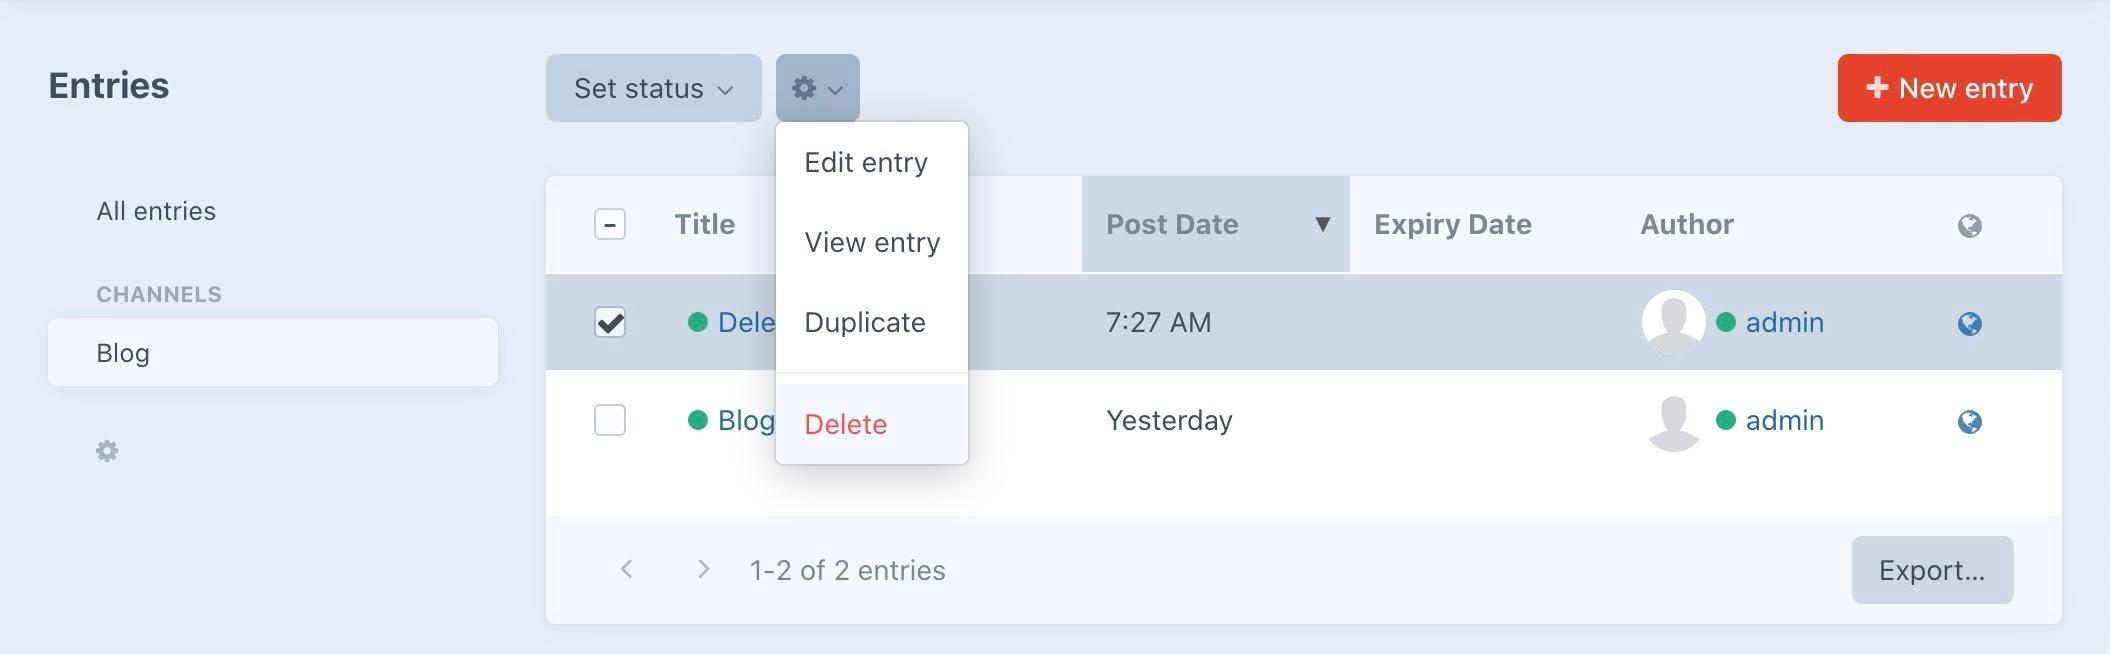Click the globe icon in the table header
Viewport: 2110px width, 654px height.
pos(1970,224)
